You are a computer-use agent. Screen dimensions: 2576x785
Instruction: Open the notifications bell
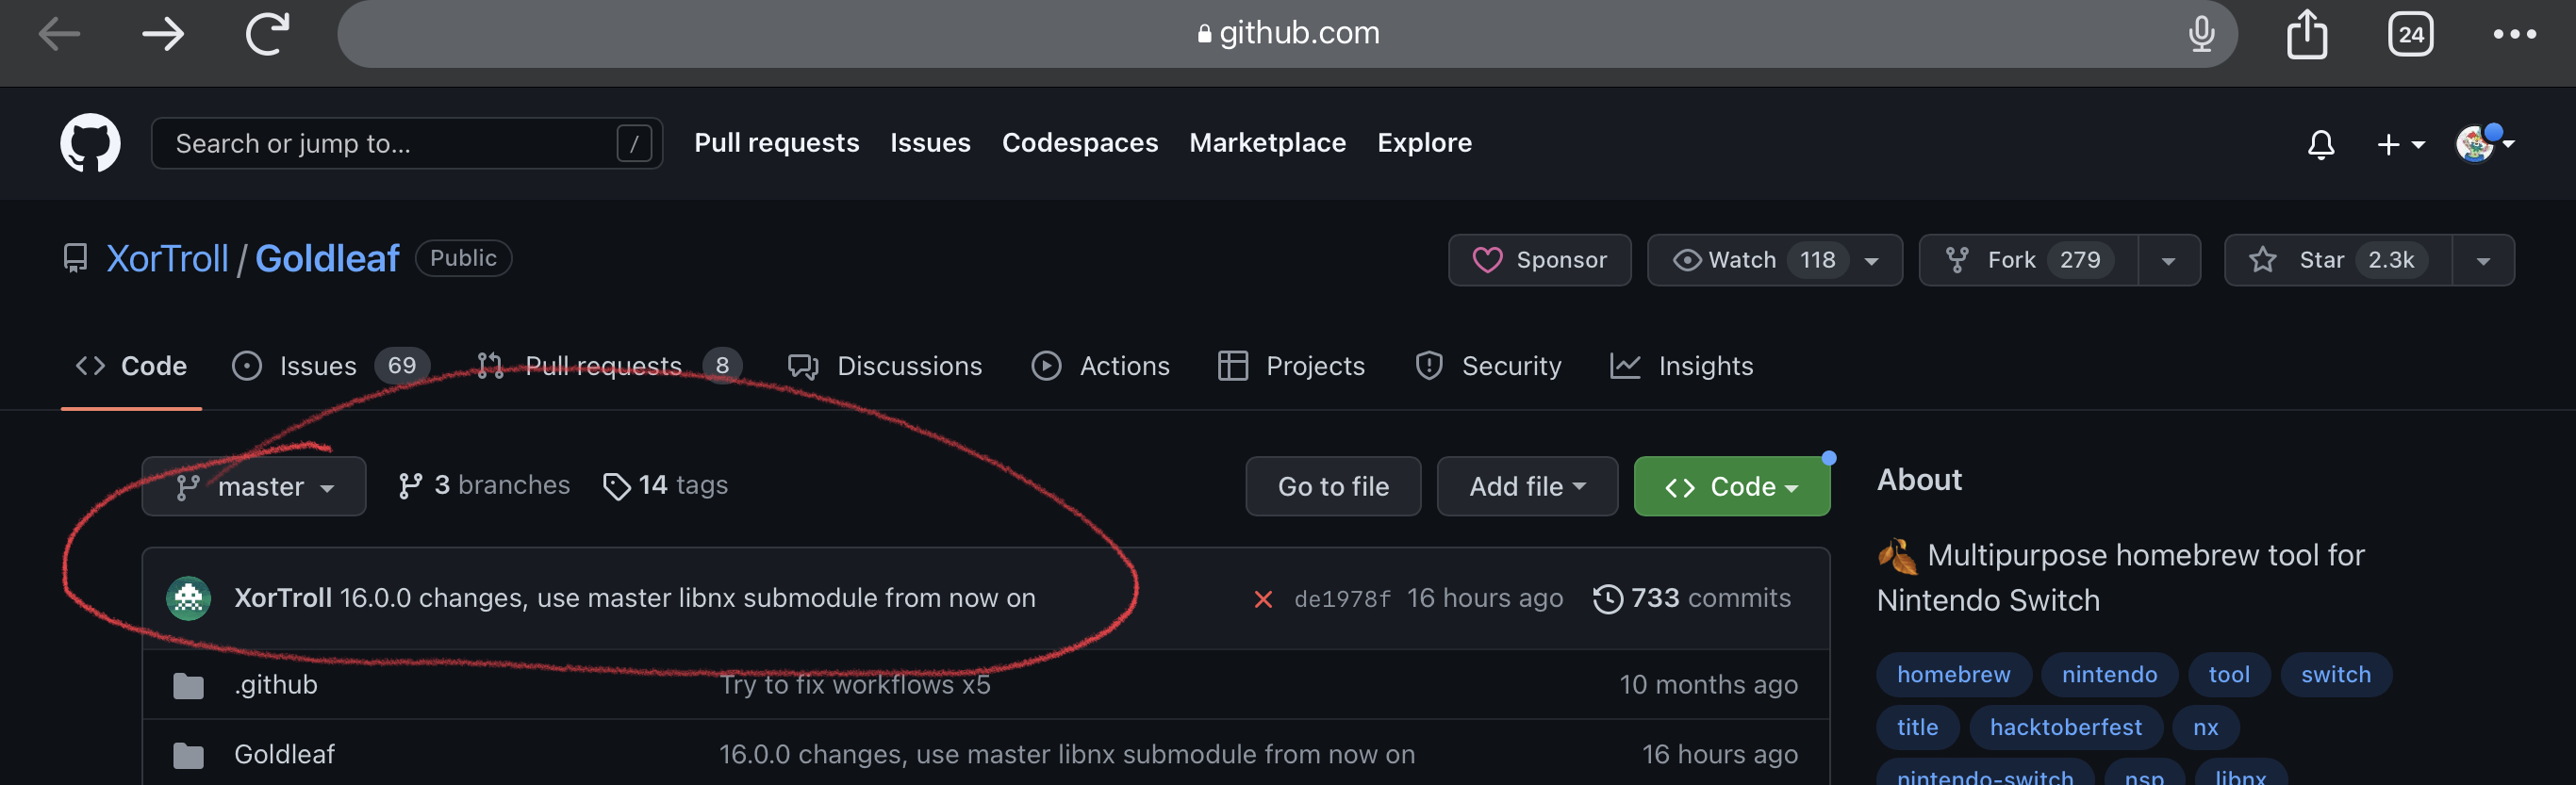(x=2320, y=144)
